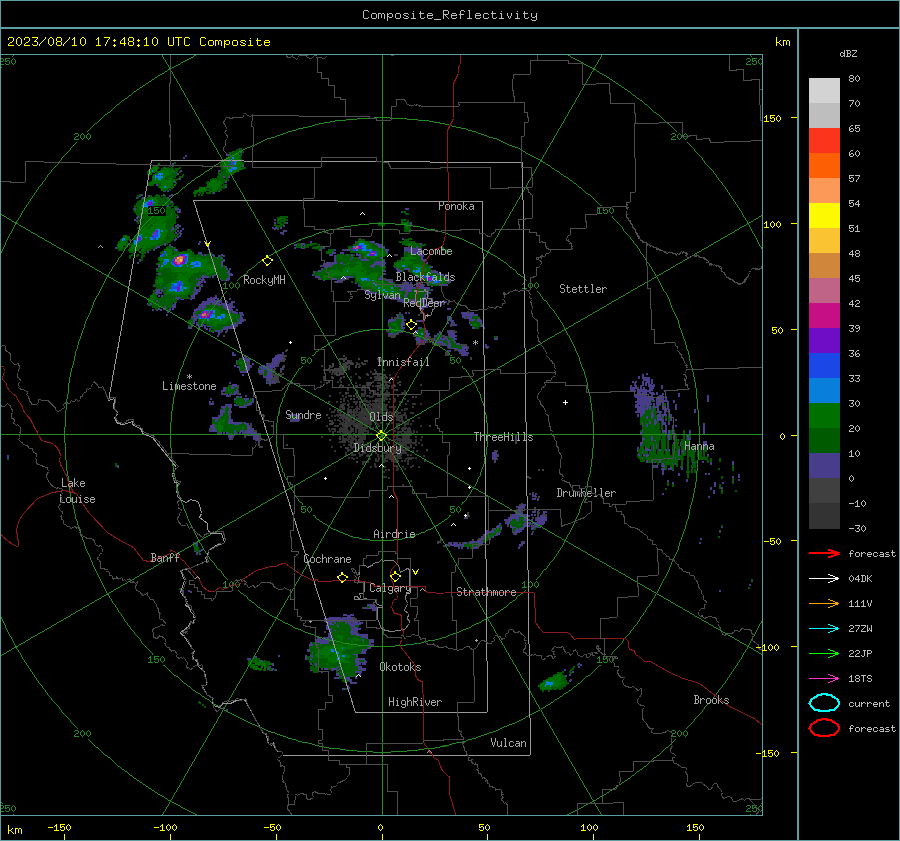Click the Calgary city label
Image resolution: width=900 pixels, height=841 pixels.
[390, 588]
